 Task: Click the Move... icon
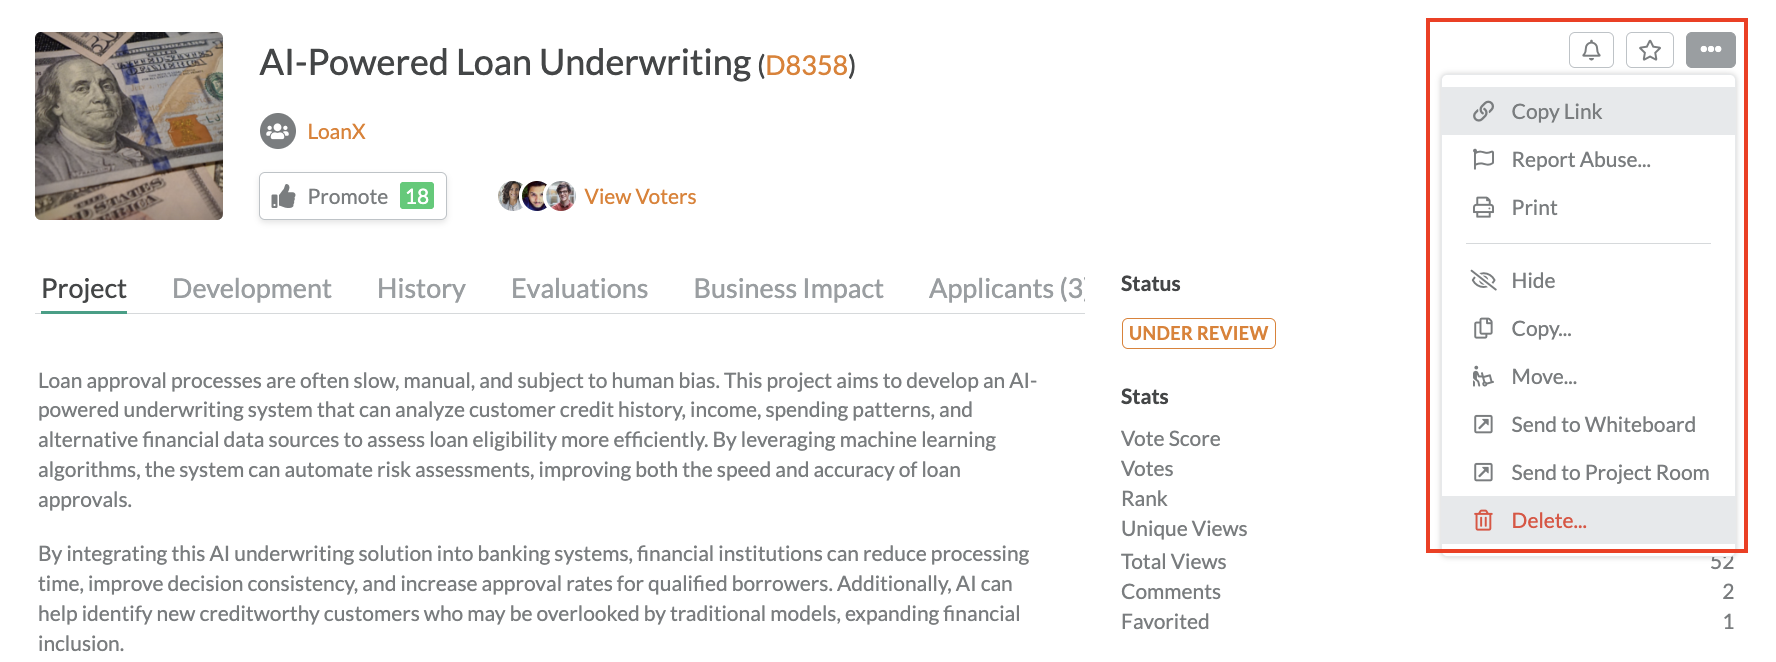(x=1483, y=377)
